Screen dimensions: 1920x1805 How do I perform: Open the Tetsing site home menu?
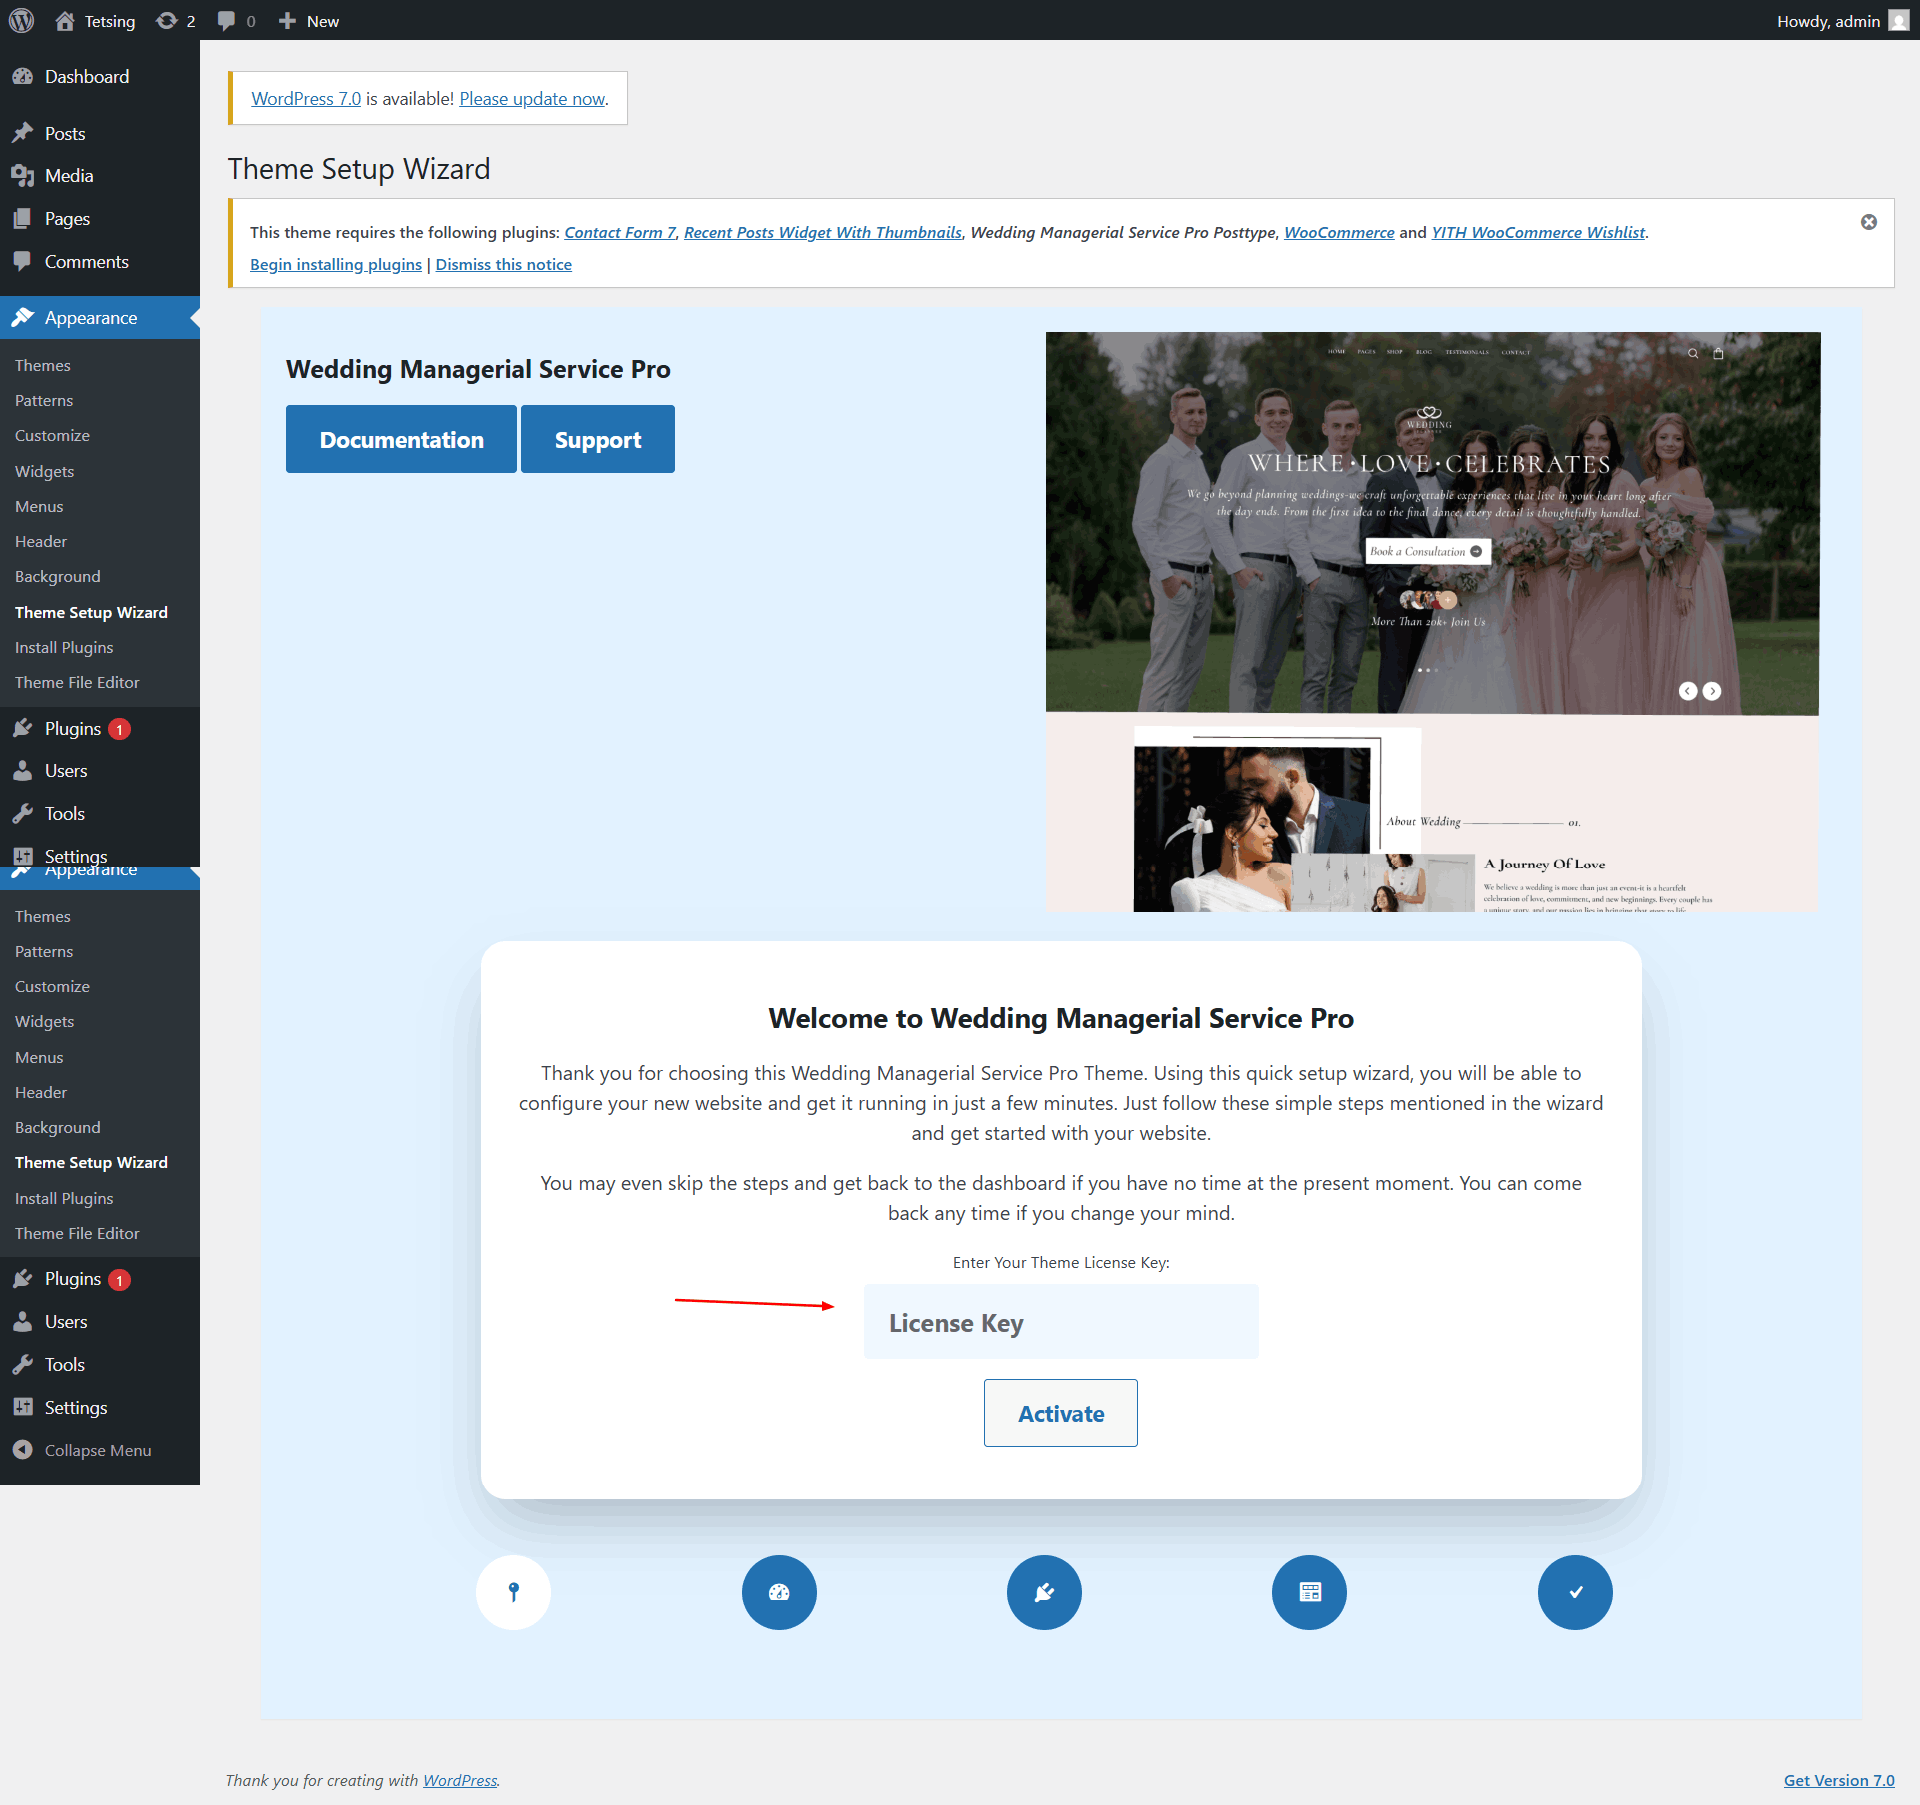click(x=95, y=20)
